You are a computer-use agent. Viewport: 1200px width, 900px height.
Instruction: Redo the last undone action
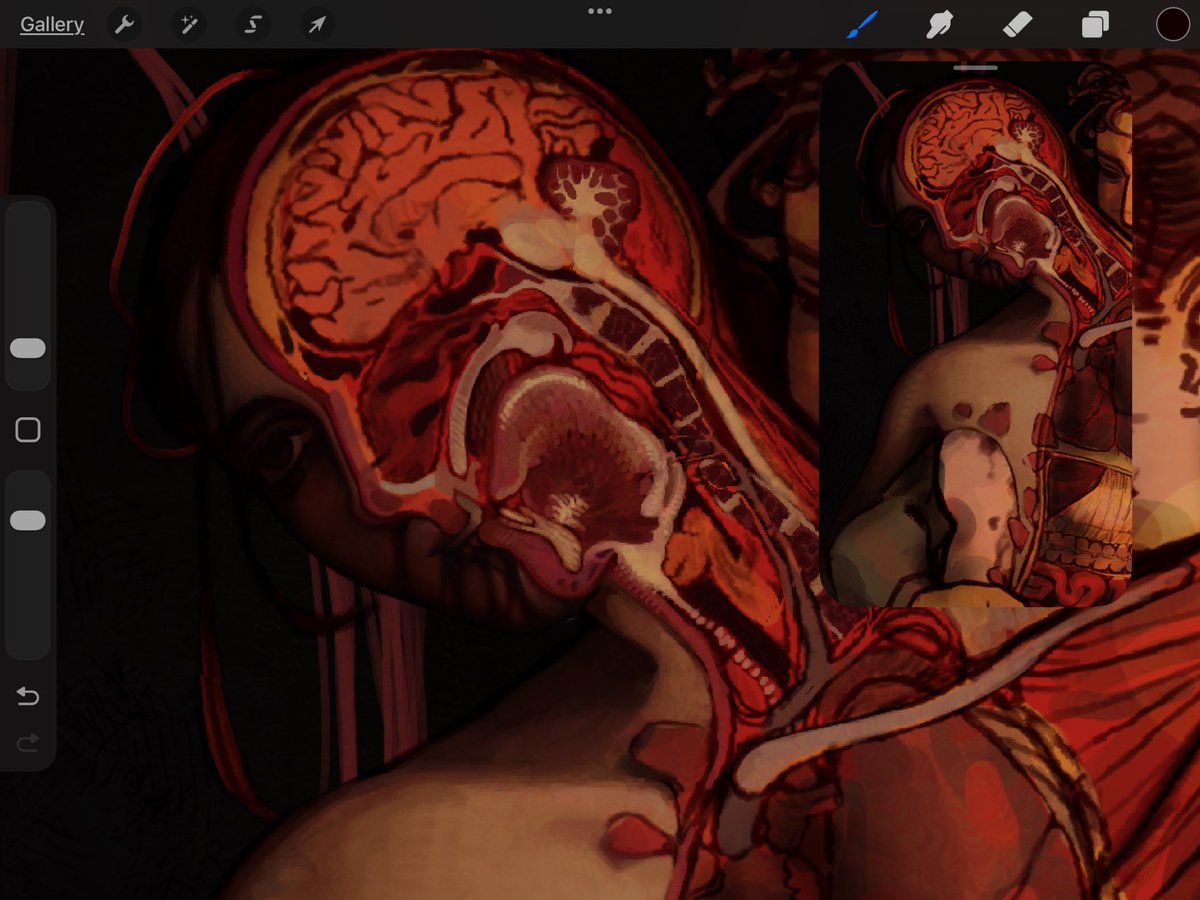point(28,742)
